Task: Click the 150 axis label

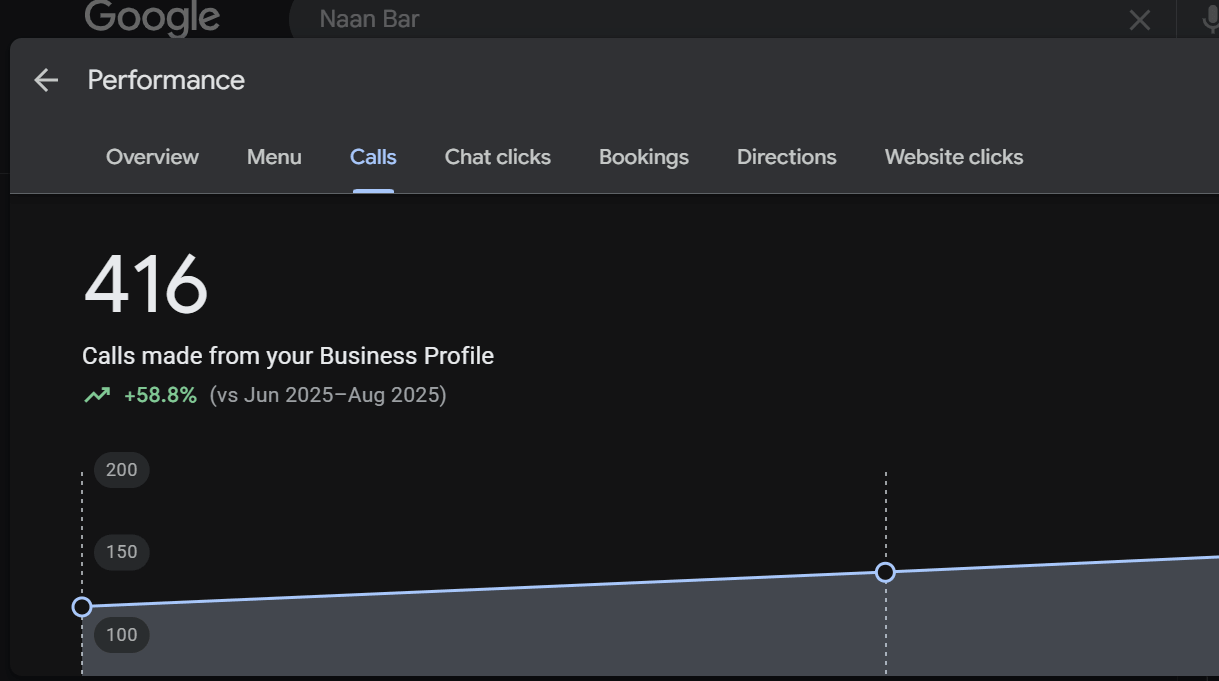Action: [122, 552]
